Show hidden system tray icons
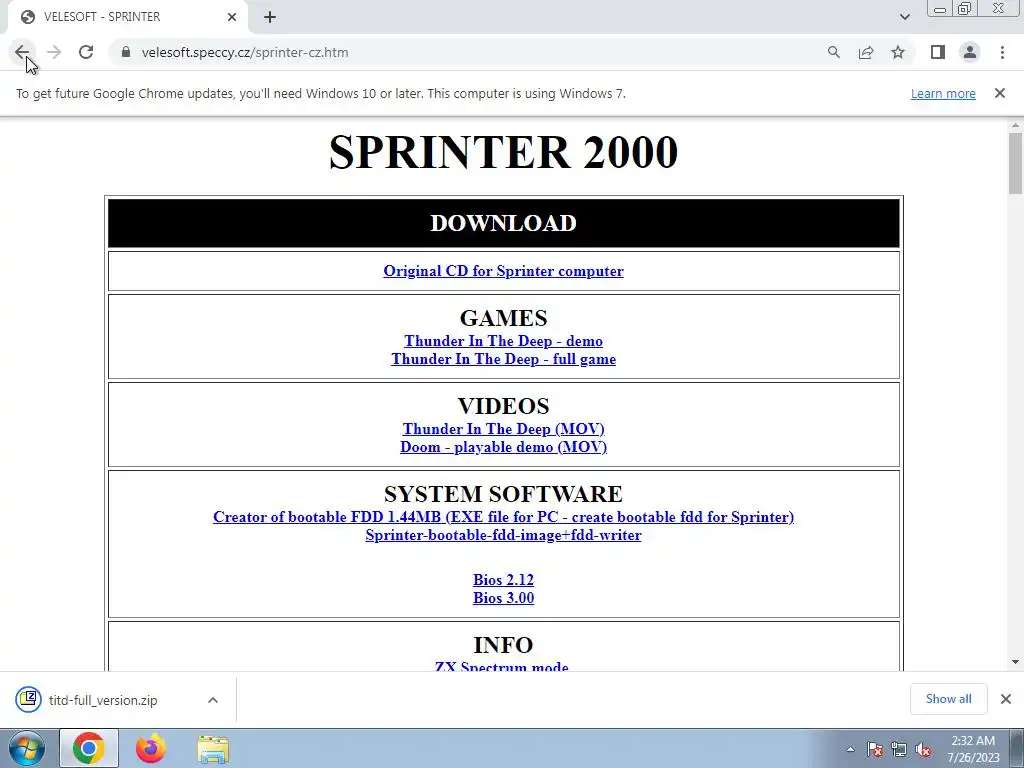The image size is (1024, 768). point(850,749)
